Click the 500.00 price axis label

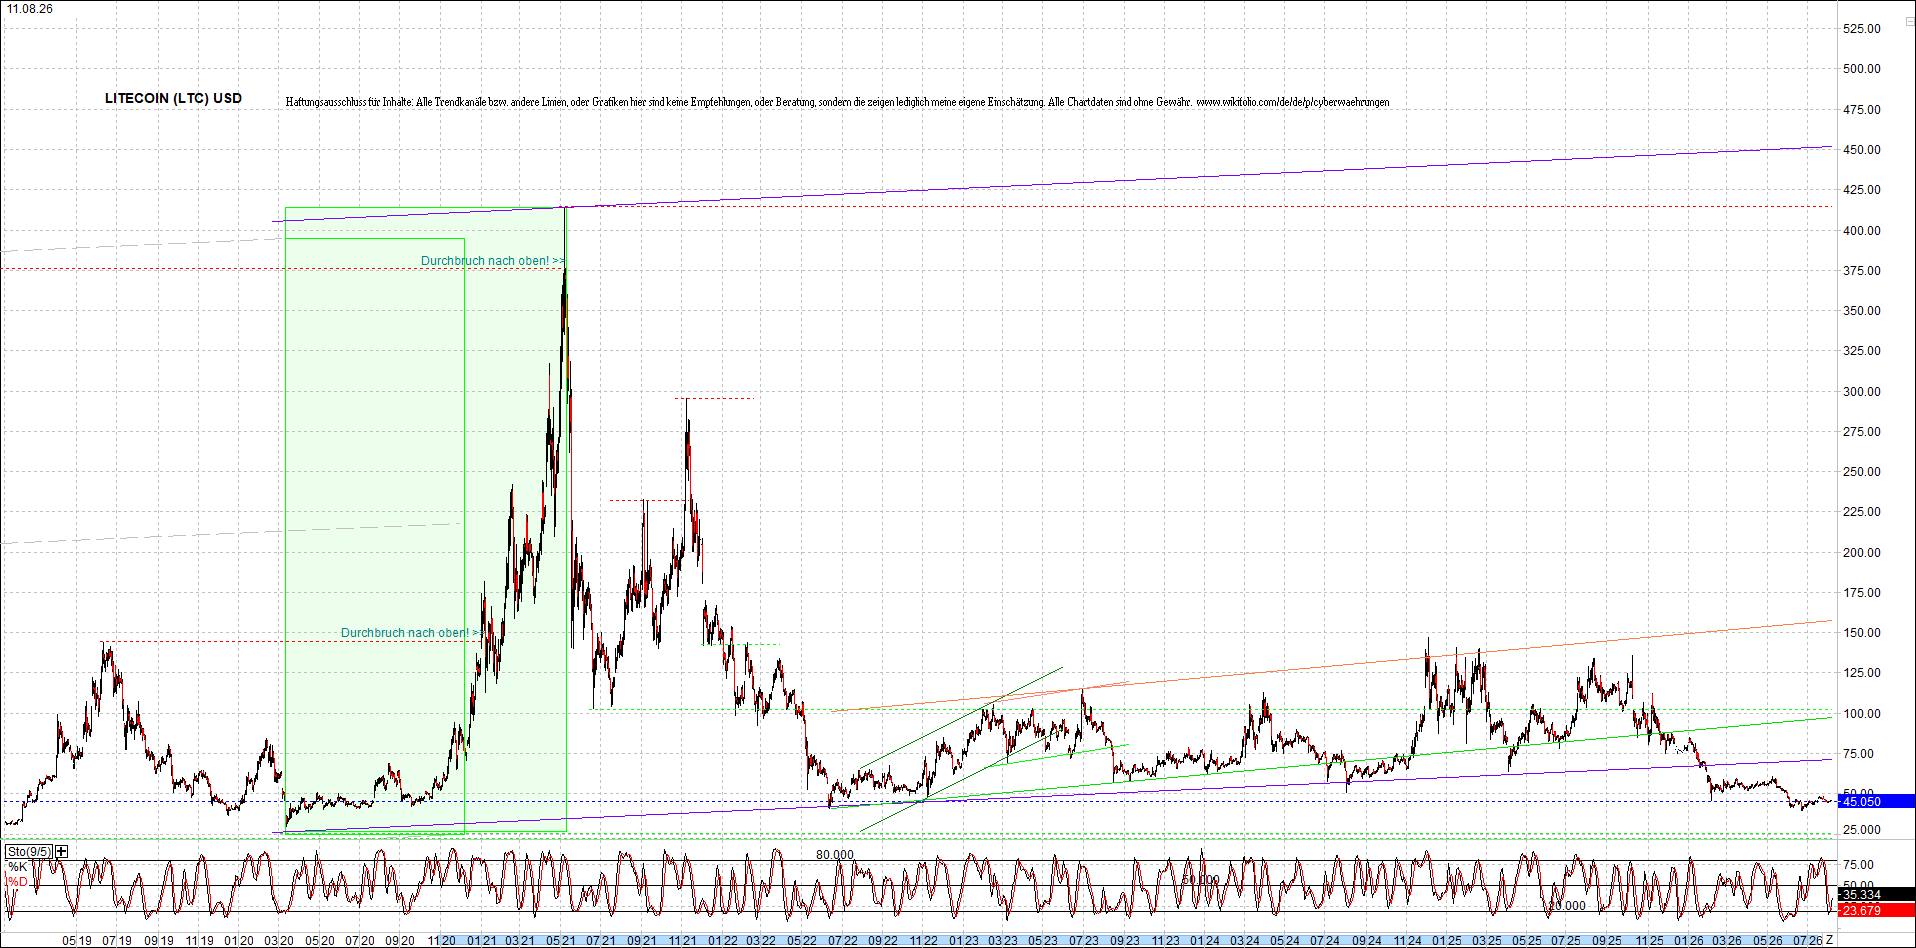(1862, 69)
